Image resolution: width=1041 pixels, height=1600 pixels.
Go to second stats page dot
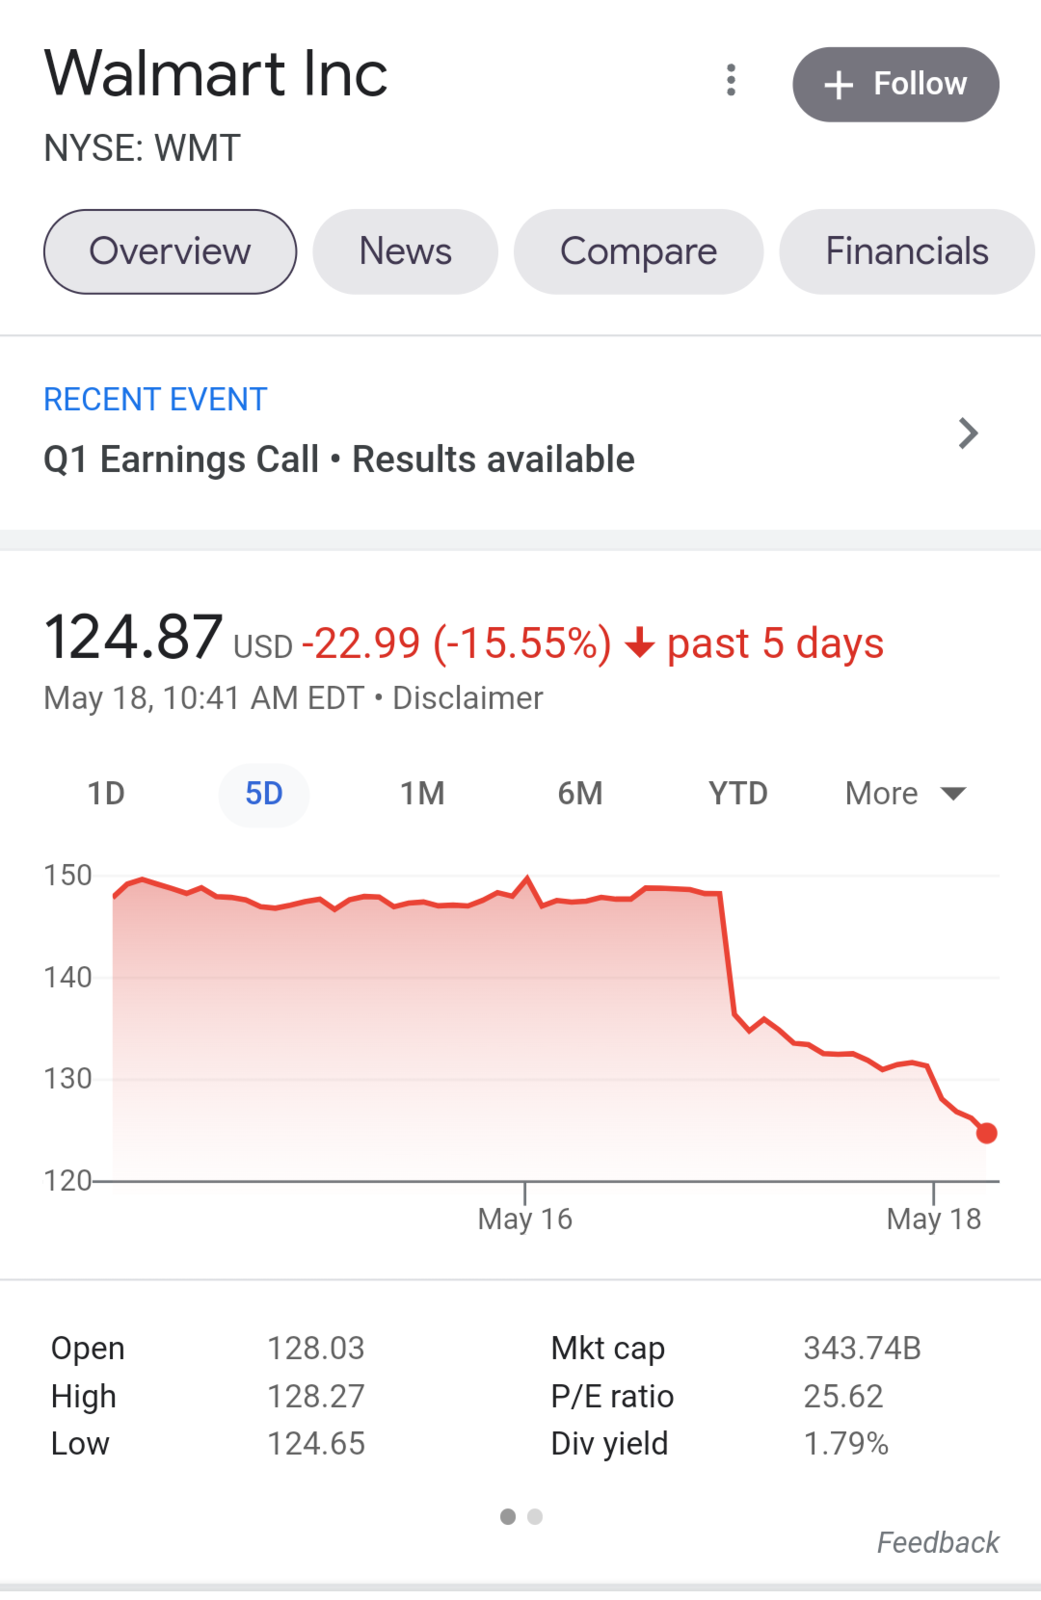pos(535,1517)
